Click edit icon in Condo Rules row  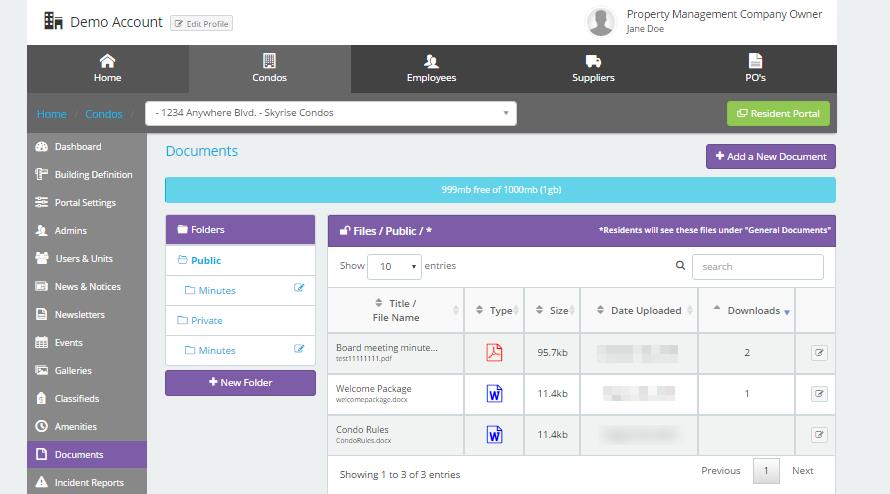(819, 434)
